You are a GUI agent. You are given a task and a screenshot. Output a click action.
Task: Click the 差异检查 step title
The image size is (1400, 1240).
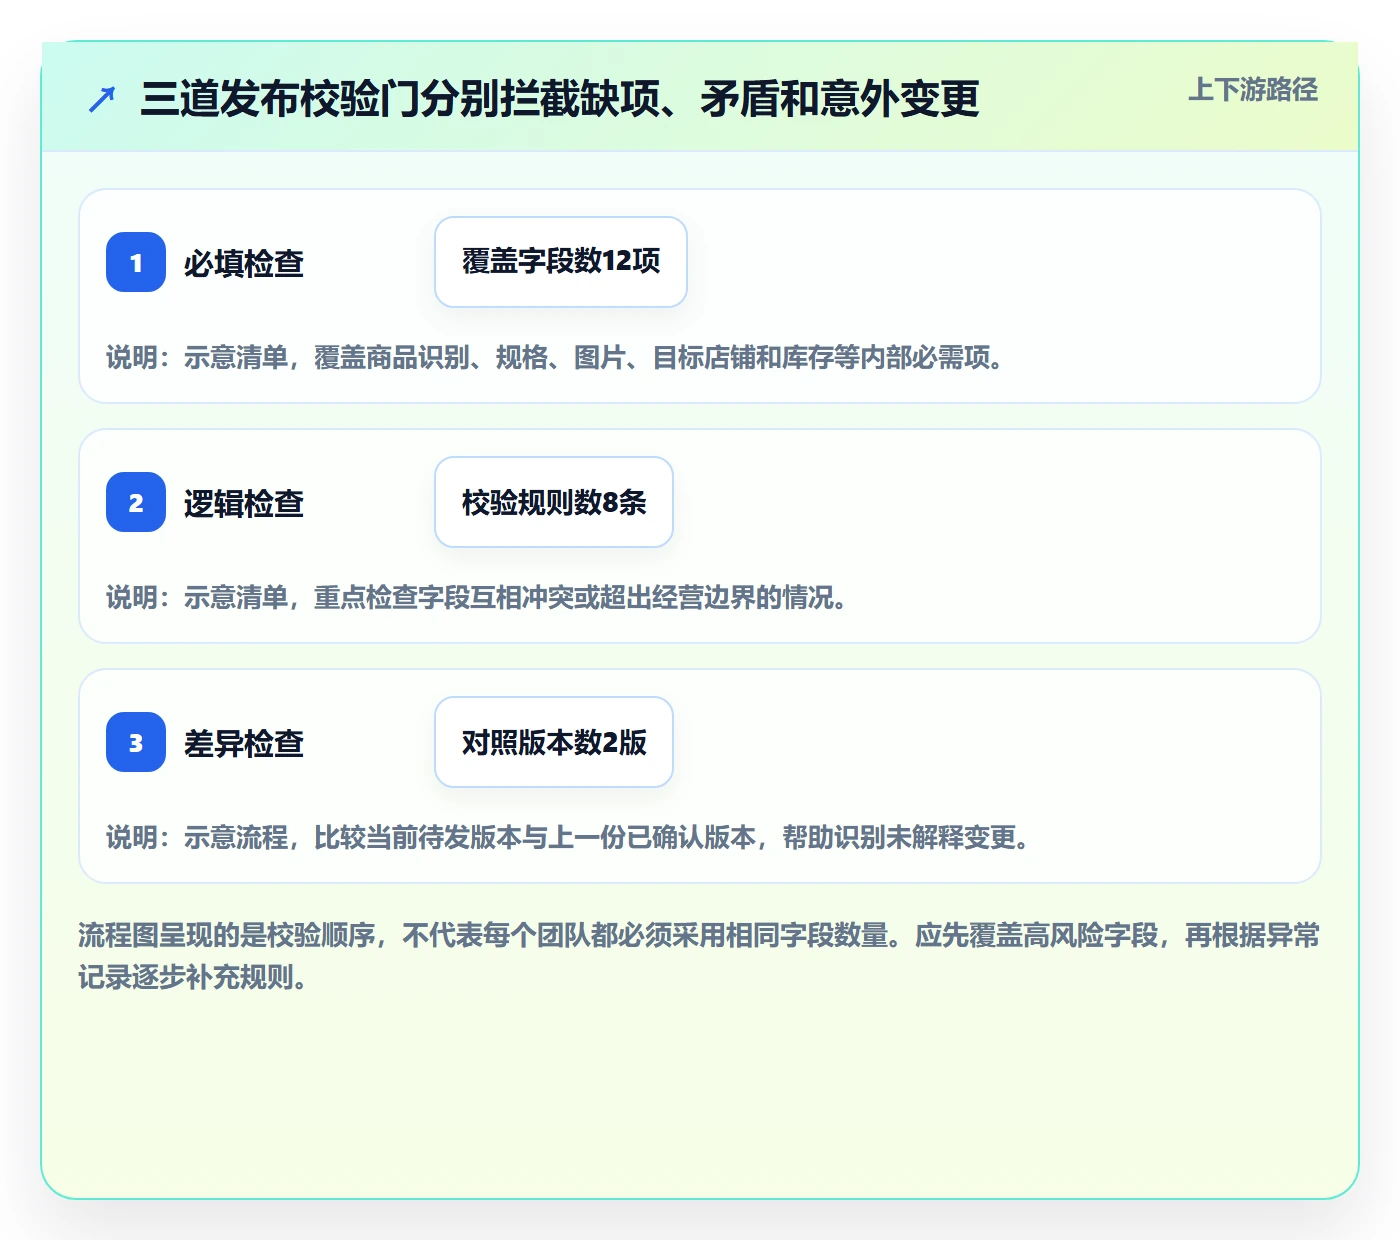coord(244,743)
